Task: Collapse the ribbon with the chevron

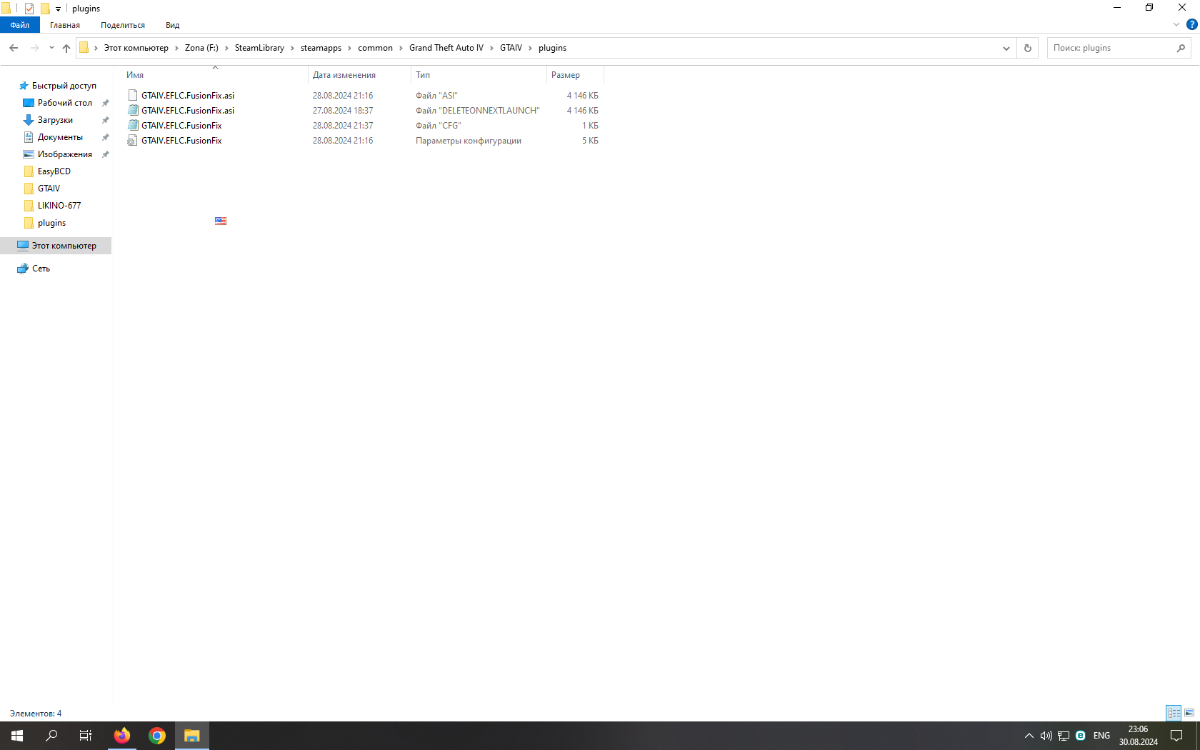Action: 1176,24
